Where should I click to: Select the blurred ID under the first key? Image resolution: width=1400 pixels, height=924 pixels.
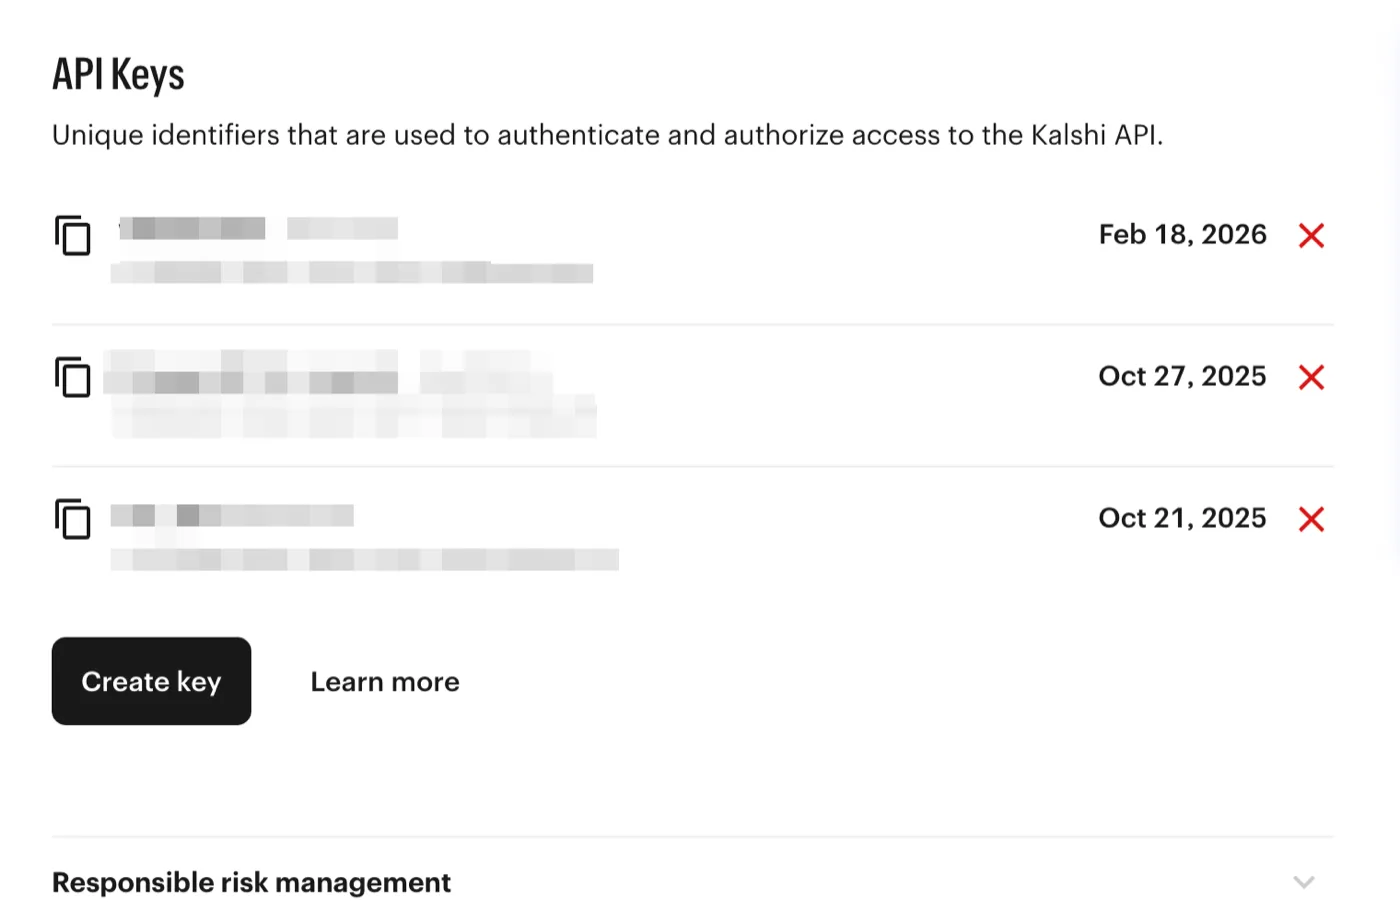click(351, 272)
